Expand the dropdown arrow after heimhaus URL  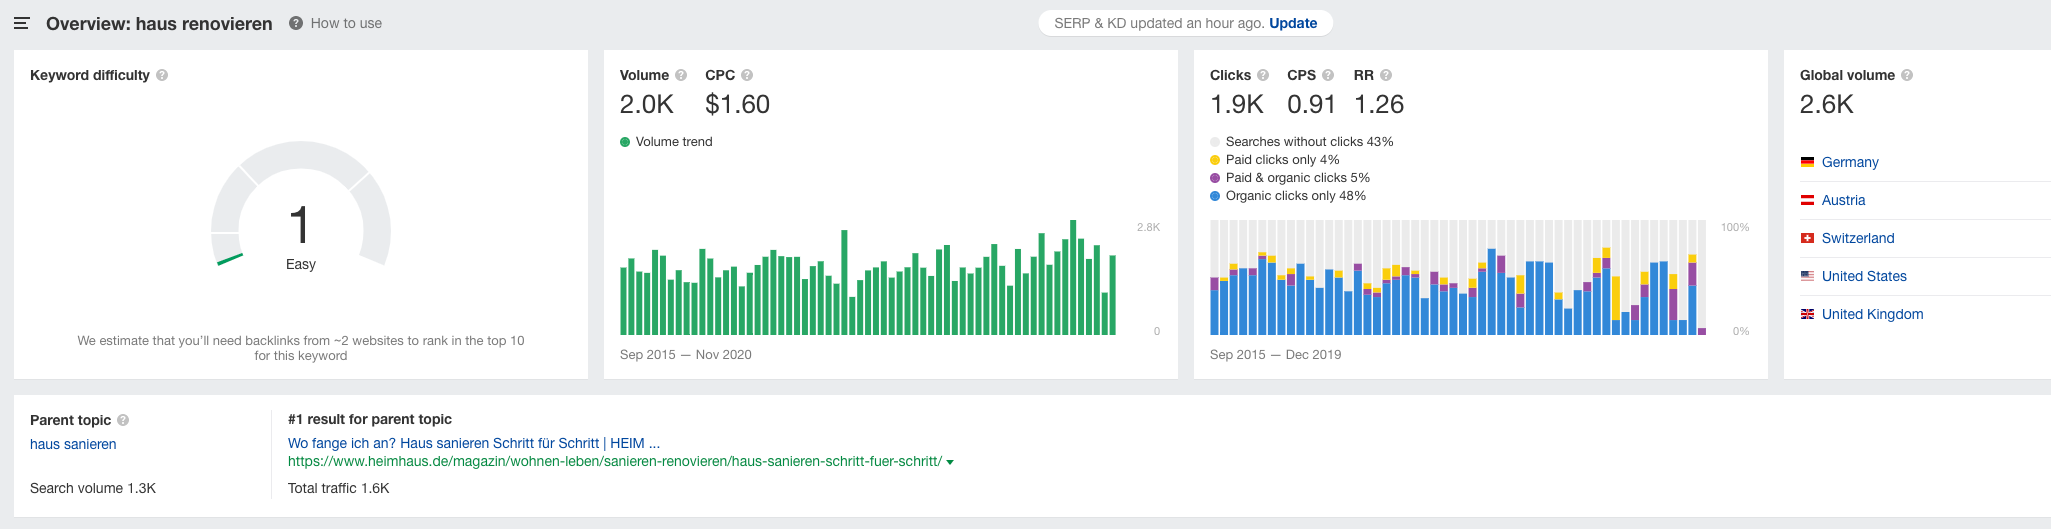[x=950, y=462]
